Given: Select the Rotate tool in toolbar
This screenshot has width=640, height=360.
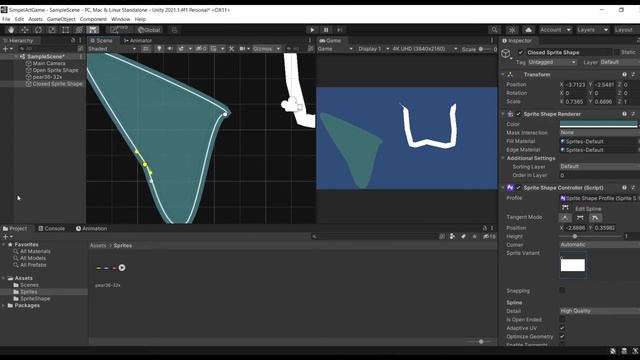Looking at the screenshot, I should click(x=38, y=30).
